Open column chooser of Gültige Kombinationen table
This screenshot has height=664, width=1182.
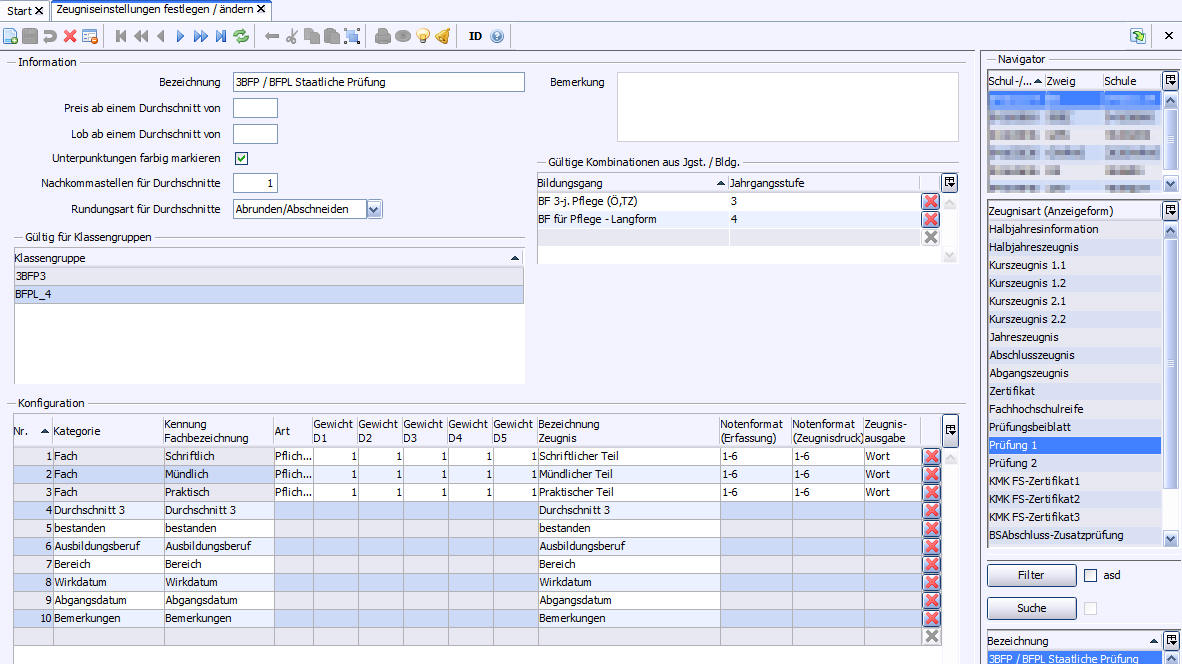[950, 182]
